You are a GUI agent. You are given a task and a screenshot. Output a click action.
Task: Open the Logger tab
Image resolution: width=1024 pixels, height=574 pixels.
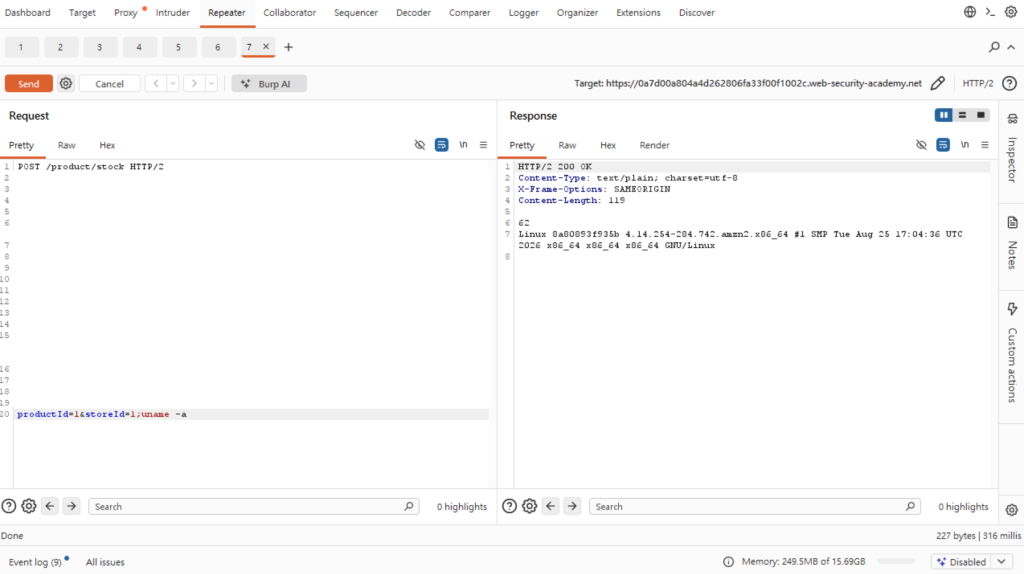pyautogui.click(x=524, y=12)
